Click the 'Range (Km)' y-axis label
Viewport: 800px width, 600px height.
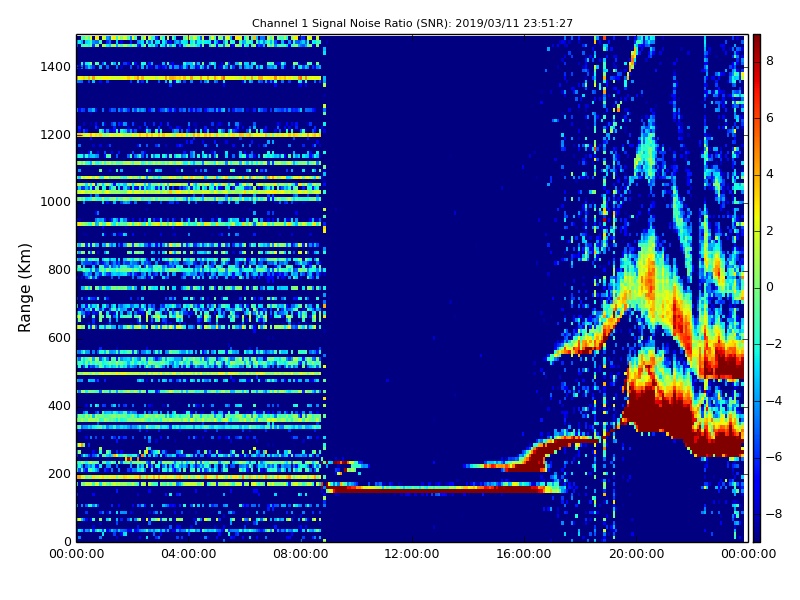pyautogui.click(x=24, y=288)
